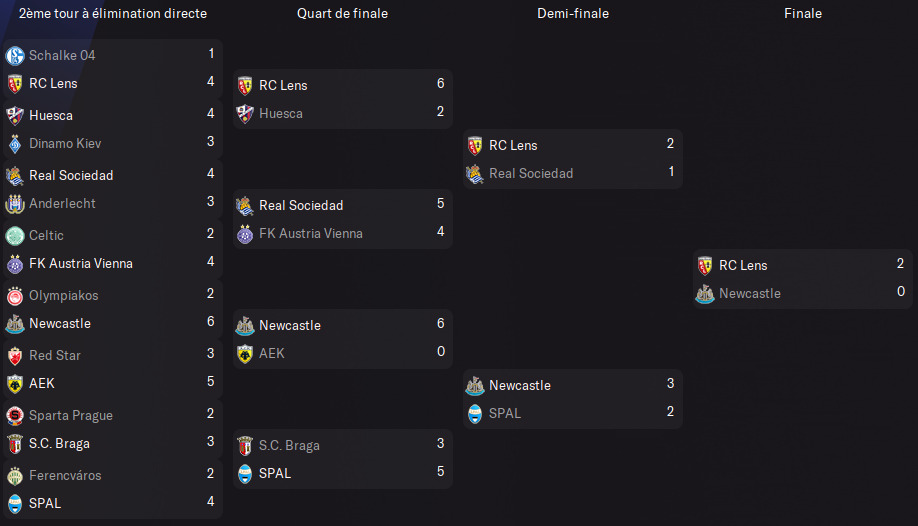Image resolution: width=918 pixels, height=526 pixels.
Task: Click the Demi-finale column header
Action: [x=573, y=13]
